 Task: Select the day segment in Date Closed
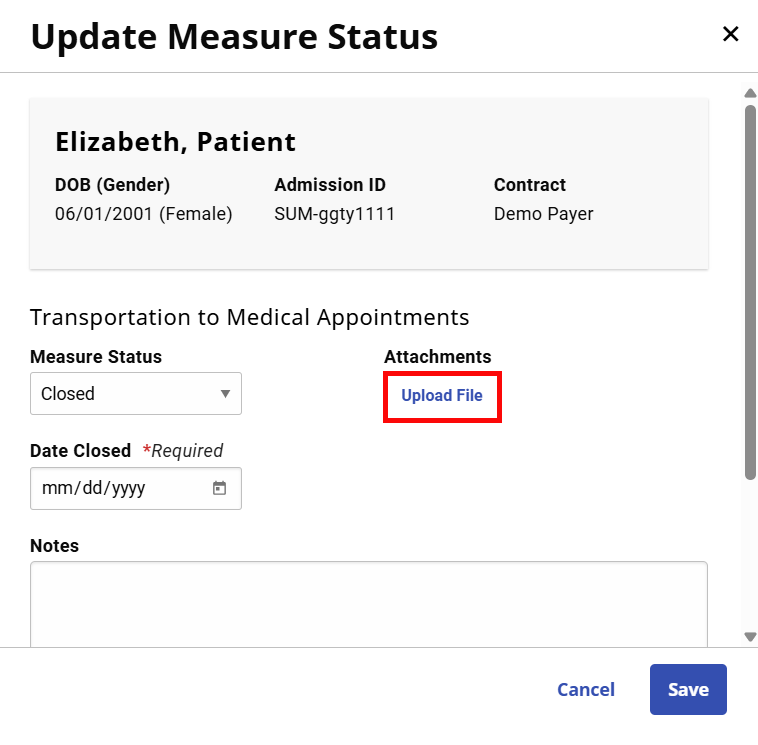point(88,489)
